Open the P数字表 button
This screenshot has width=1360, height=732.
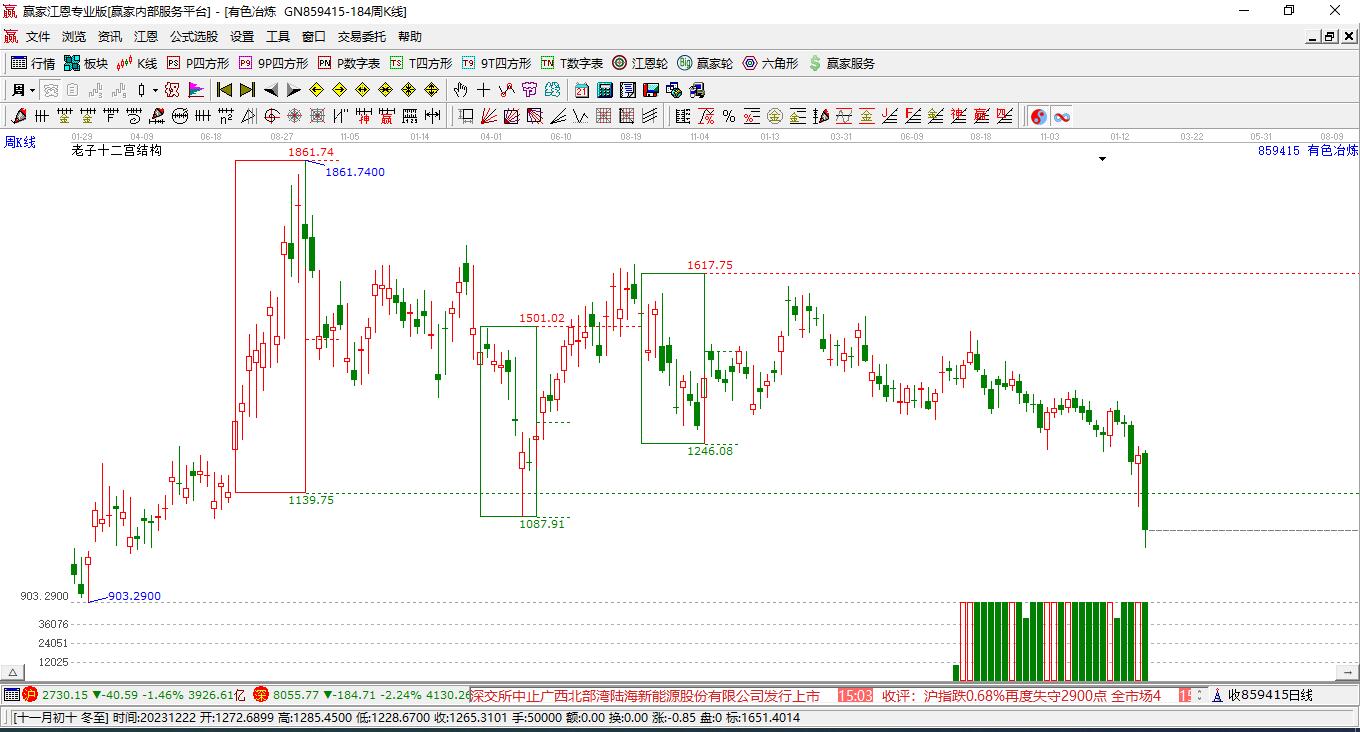point(349,63)
